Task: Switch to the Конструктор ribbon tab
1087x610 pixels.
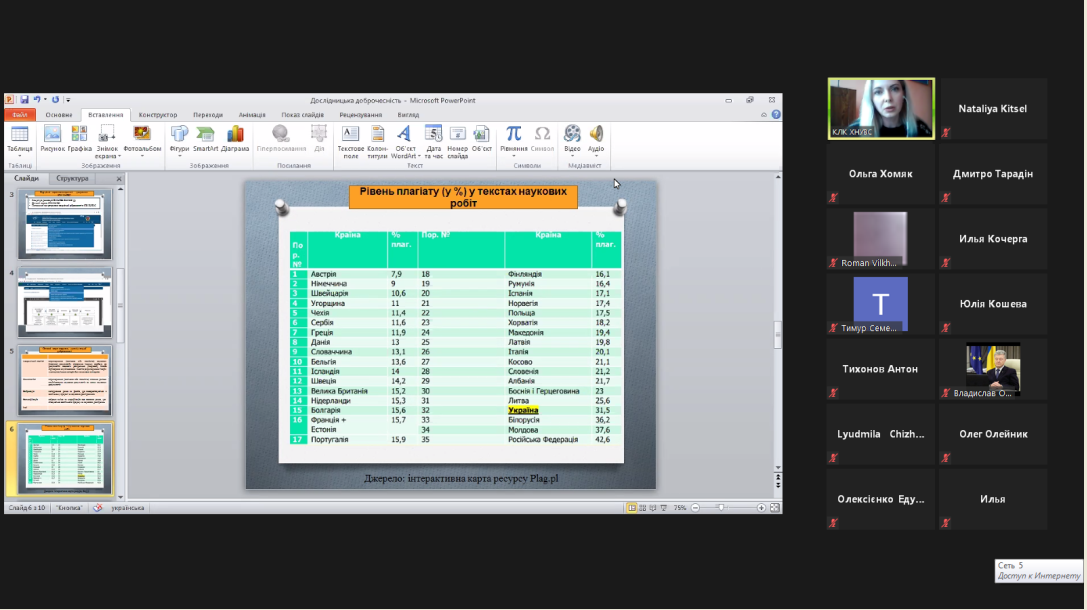Action: (x=158, y=115)
